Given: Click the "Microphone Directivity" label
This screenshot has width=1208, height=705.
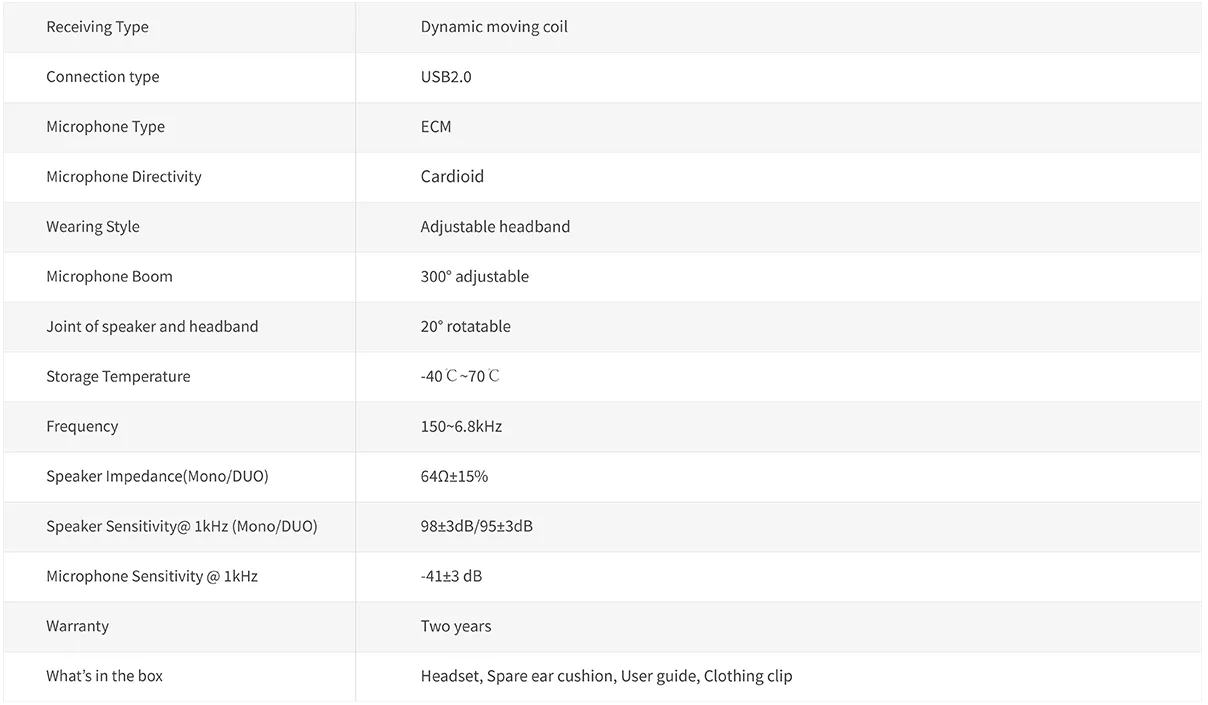Looking at the screenshot, I should (124, 177).
